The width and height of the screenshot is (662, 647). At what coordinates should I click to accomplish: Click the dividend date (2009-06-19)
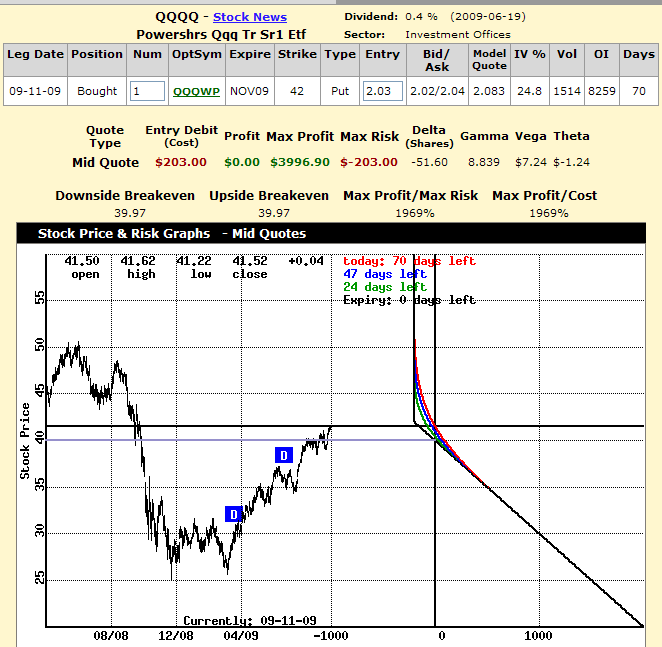(488, 17)
